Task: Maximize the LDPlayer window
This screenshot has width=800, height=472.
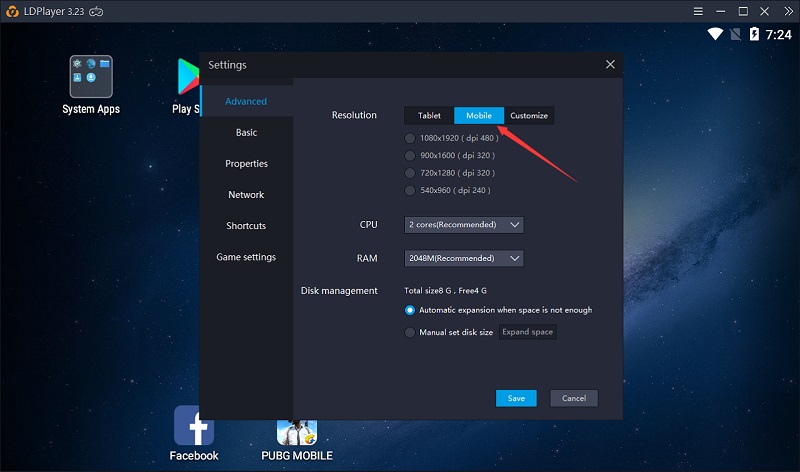Action: (743, 11)
